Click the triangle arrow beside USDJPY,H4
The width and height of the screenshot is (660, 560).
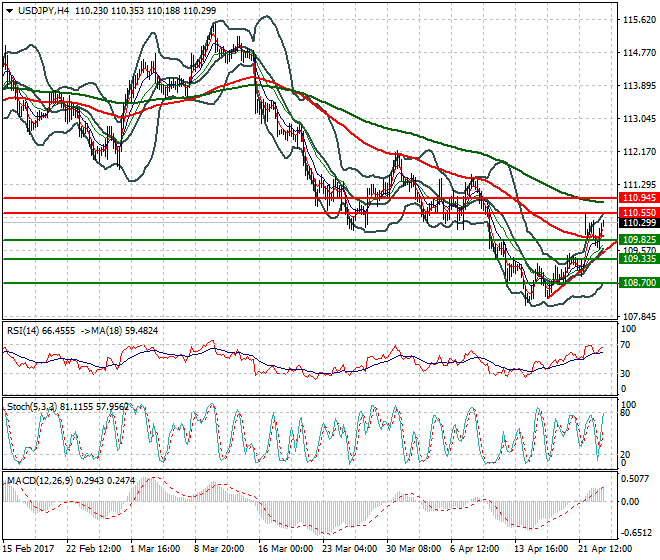click(9, 10)
